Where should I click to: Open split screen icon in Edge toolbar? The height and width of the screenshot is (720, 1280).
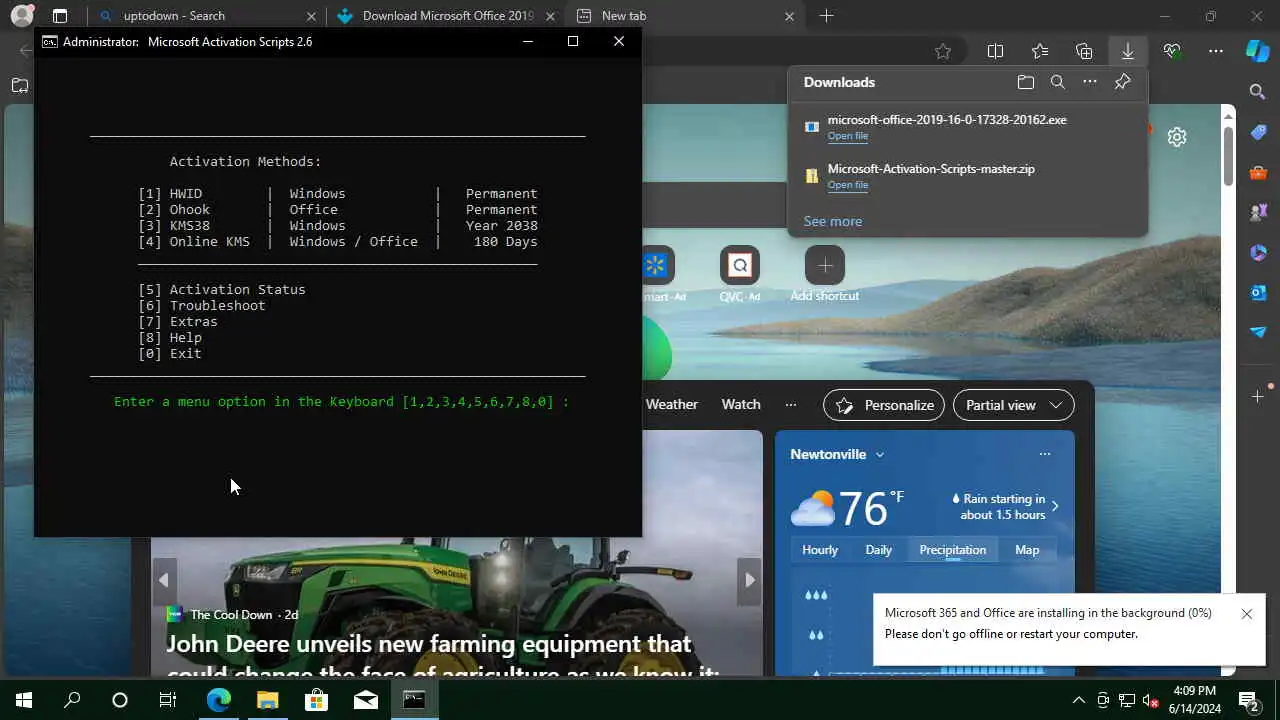995,51
